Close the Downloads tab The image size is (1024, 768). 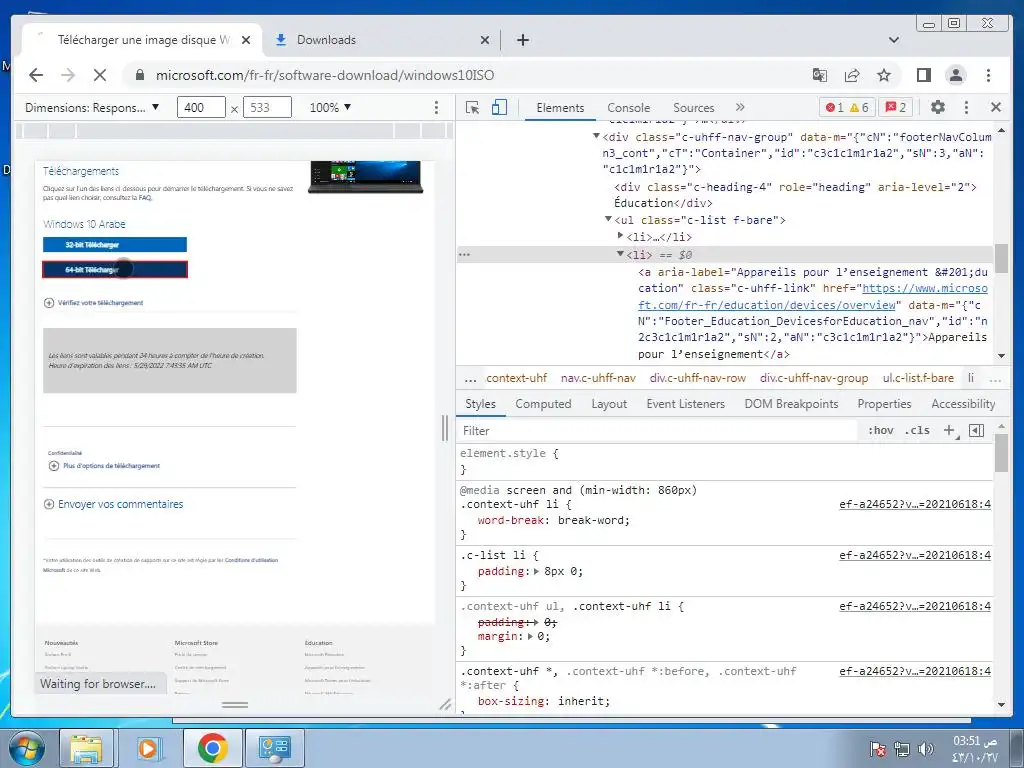pyautogui.click(x=485, y=40)
